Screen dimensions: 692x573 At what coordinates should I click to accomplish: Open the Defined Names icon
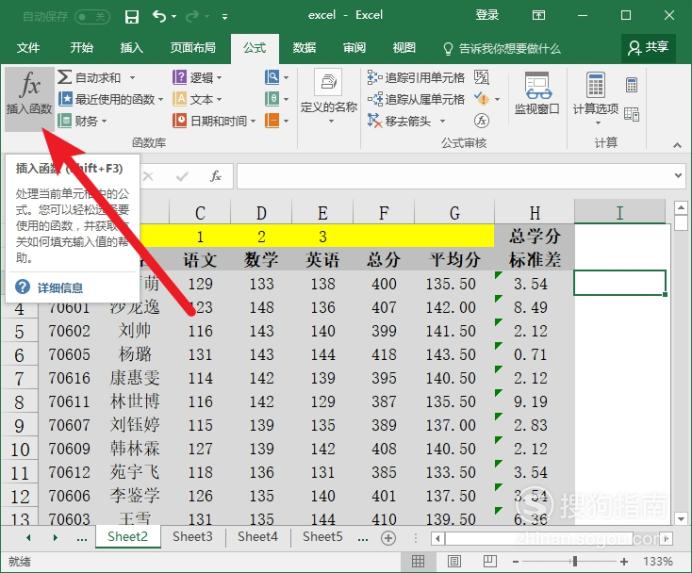point(328,82)
